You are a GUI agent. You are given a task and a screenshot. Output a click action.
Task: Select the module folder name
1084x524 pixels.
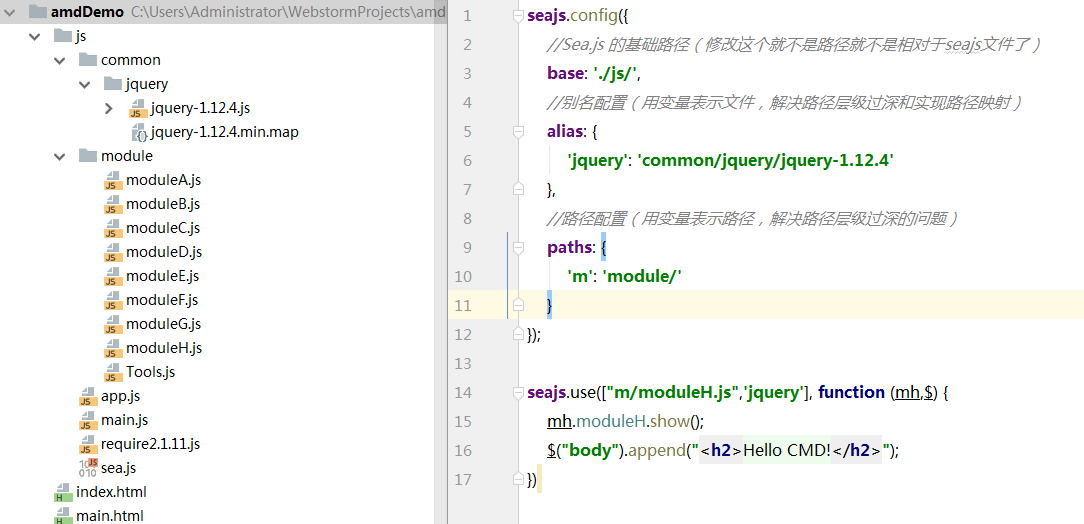[x=127, y=156]
